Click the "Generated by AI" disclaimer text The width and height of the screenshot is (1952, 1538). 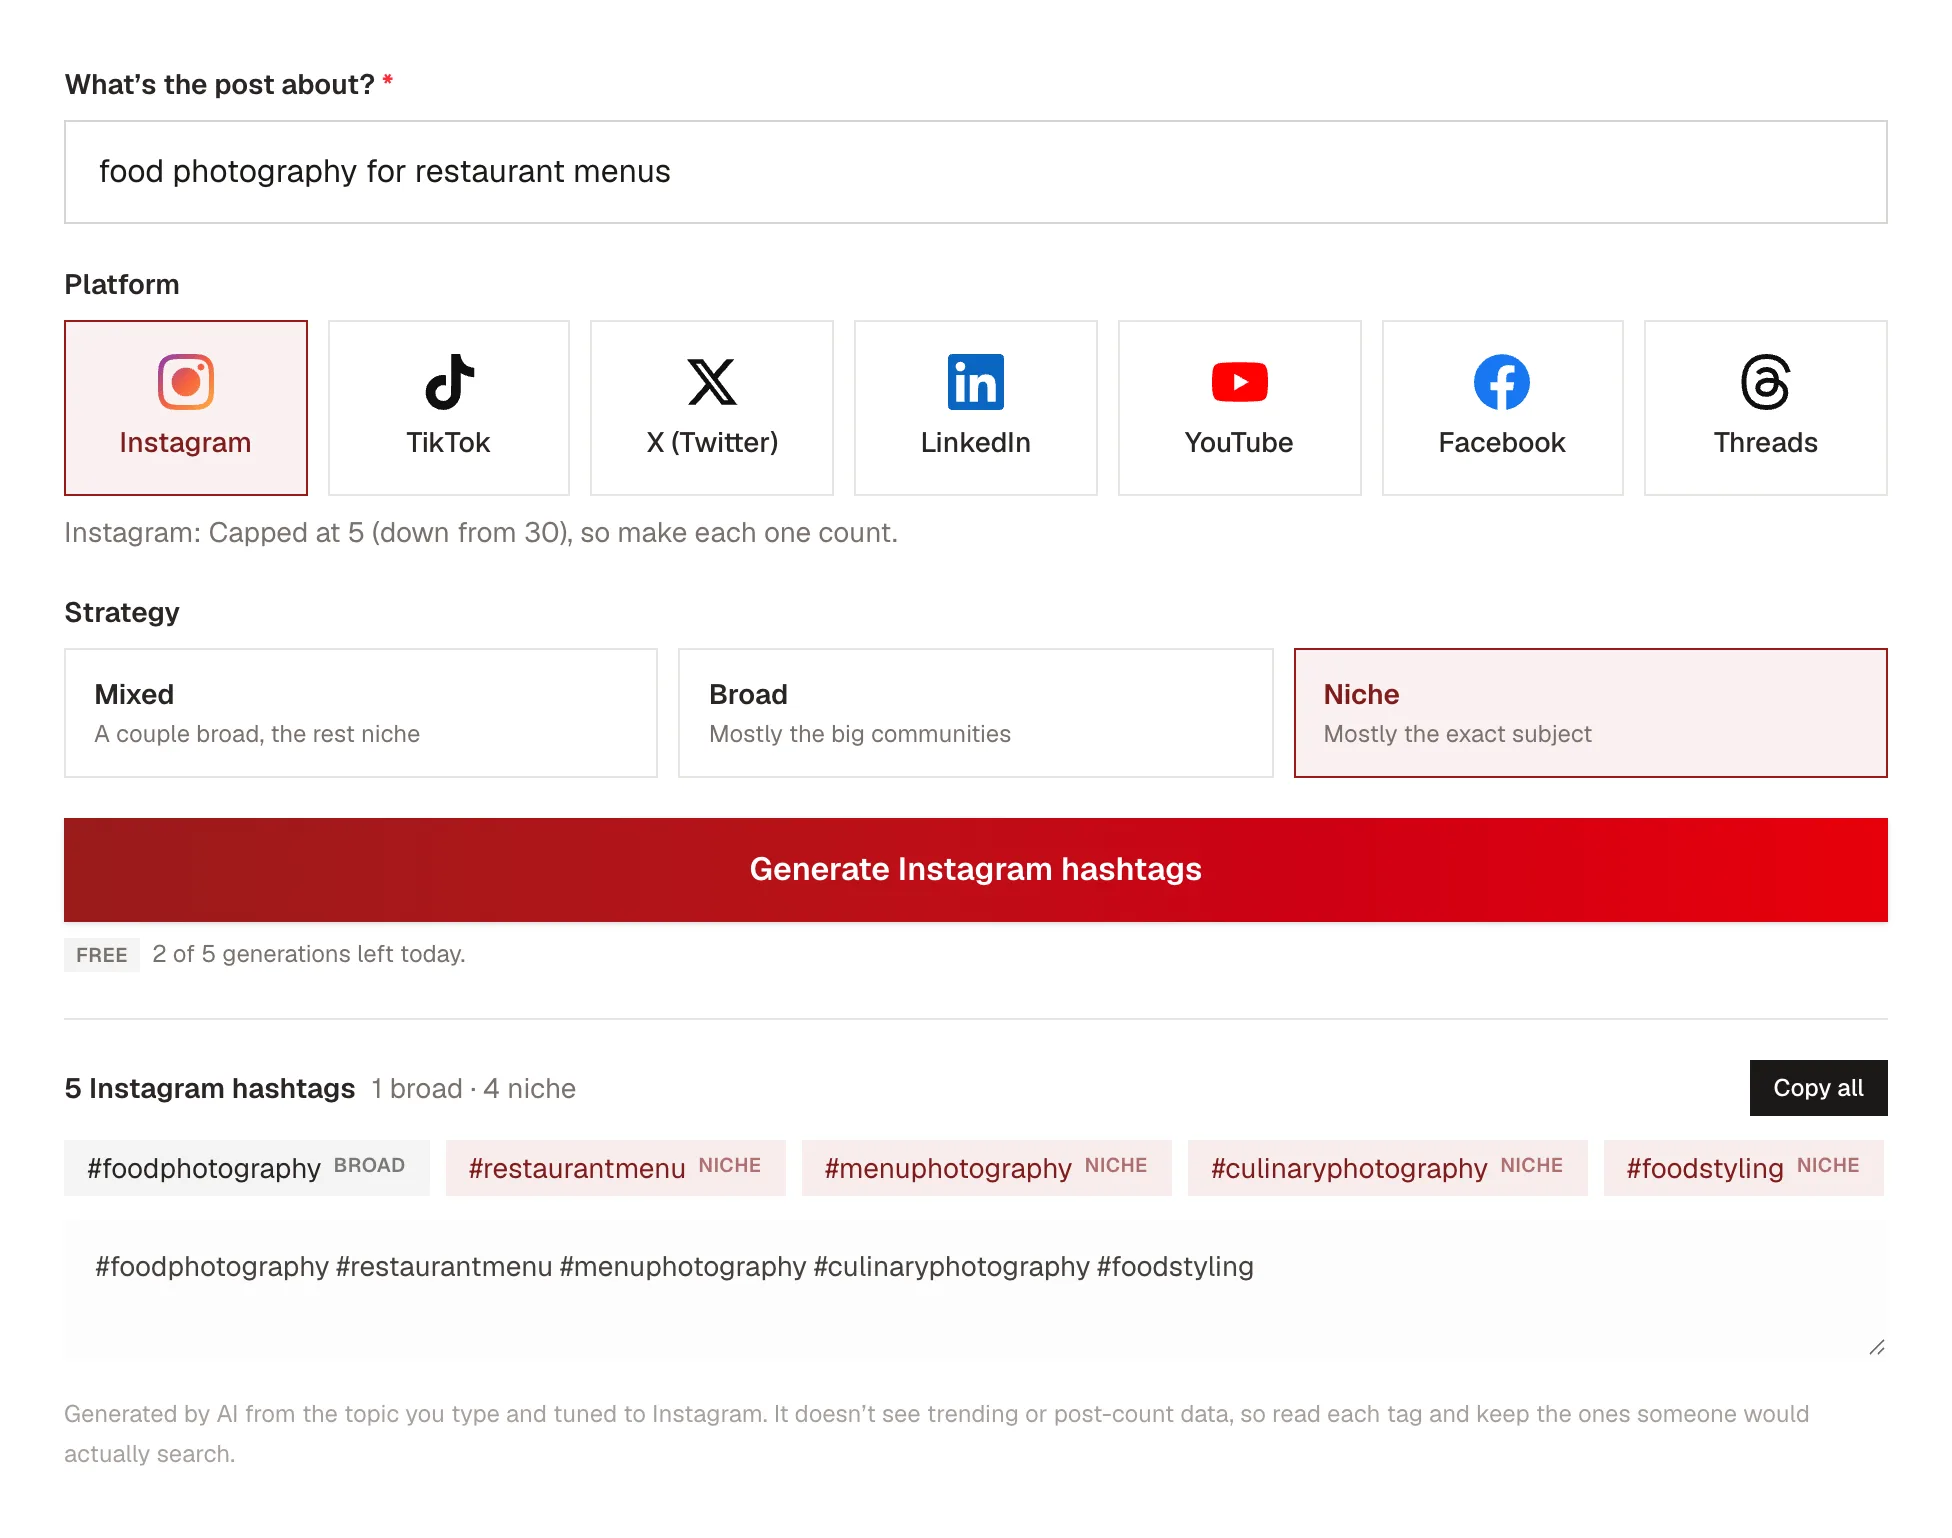[x=937, y=1434]
